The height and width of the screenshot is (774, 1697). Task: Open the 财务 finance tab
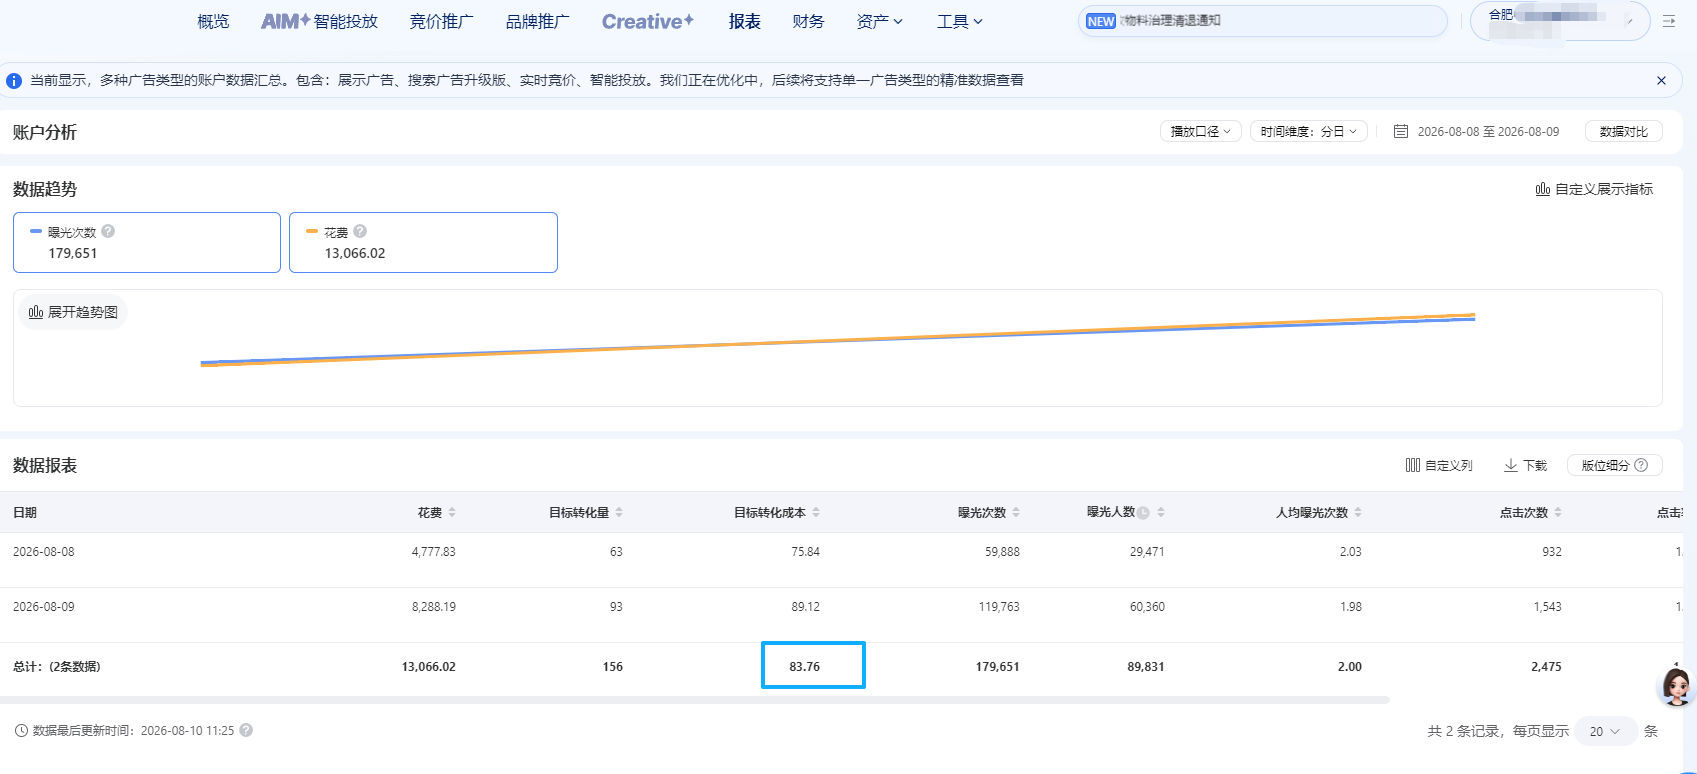coord(808,21)
